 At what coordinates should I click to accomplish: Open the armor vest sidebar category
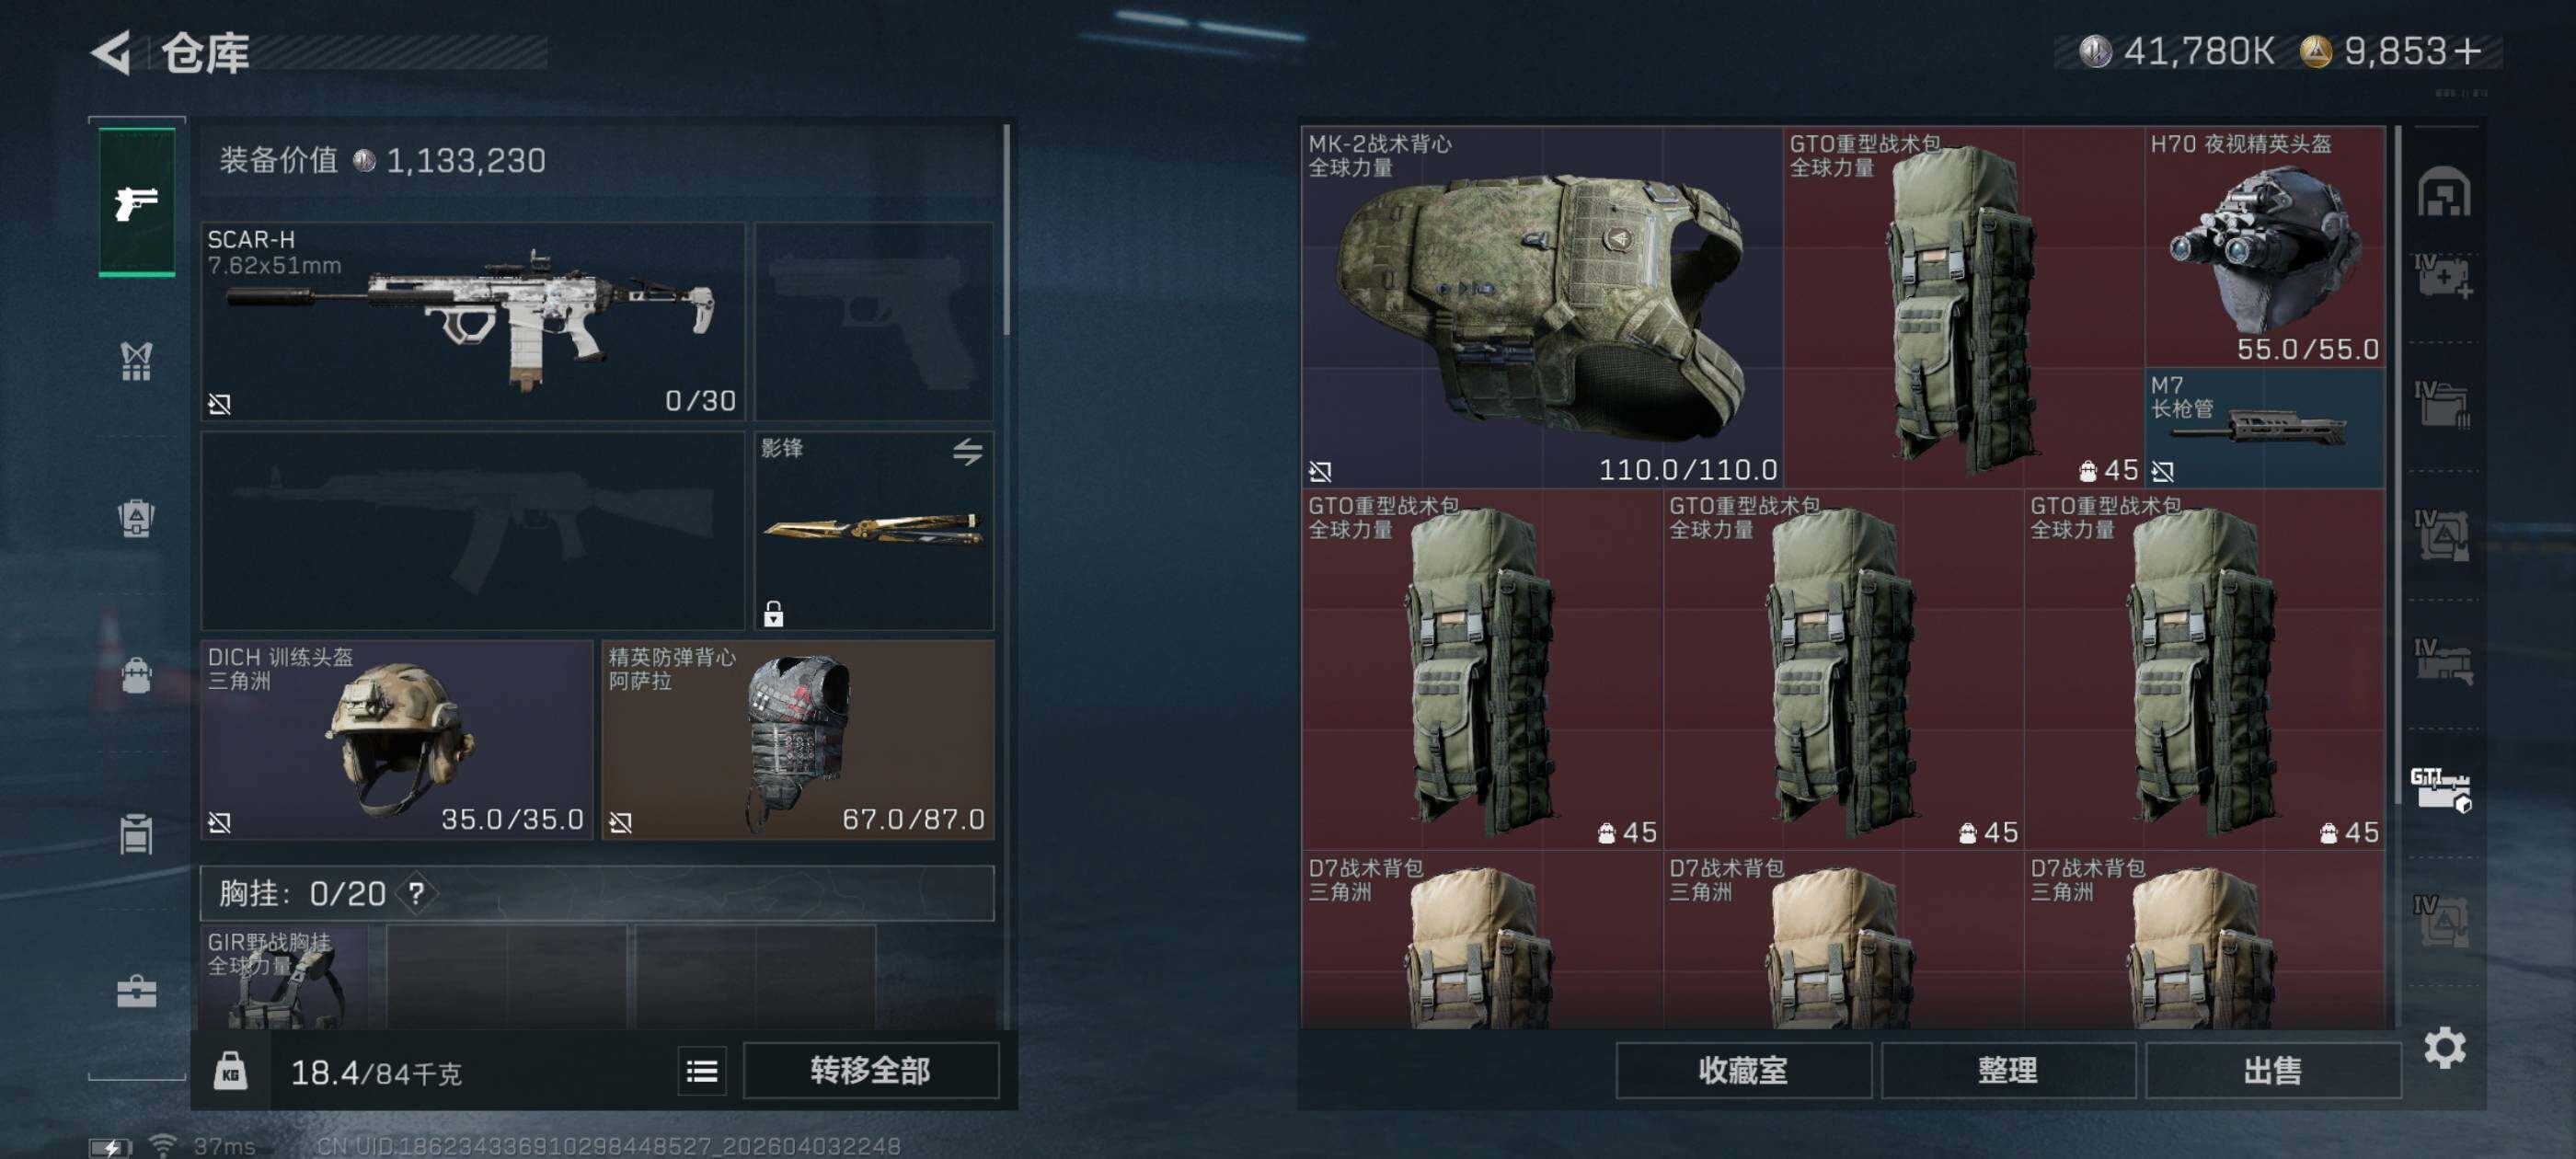point(137,361)
